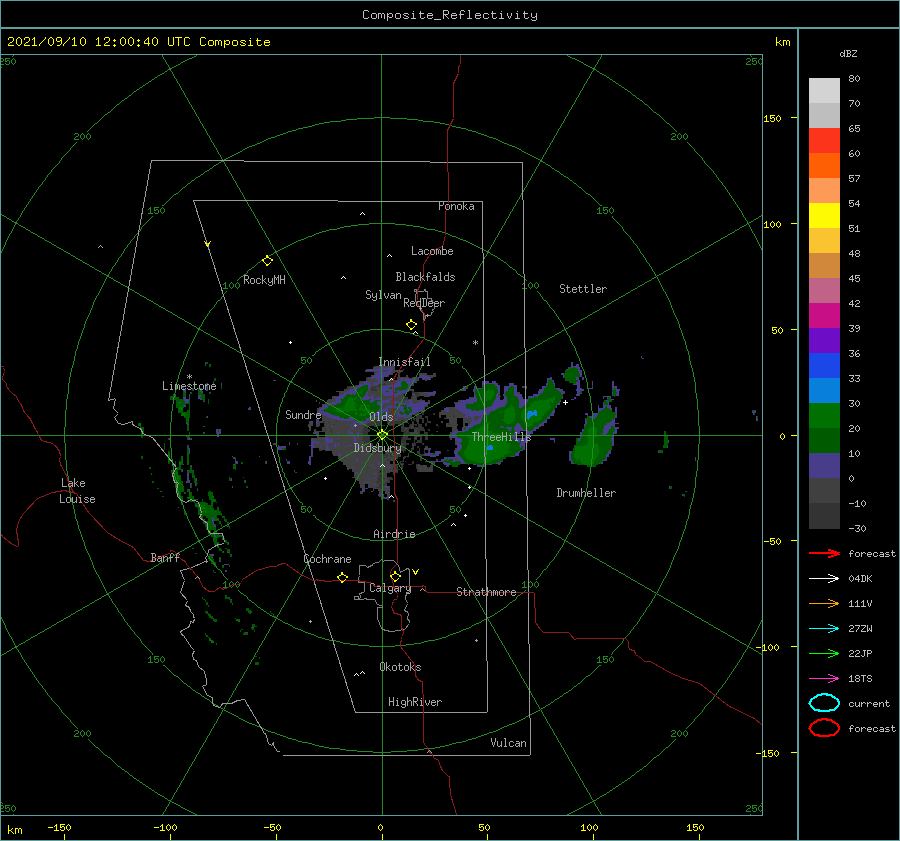Click the yellow diamond marker below RedDeer
The height and width of the screenshot is (841, 900).
[411, 325]
